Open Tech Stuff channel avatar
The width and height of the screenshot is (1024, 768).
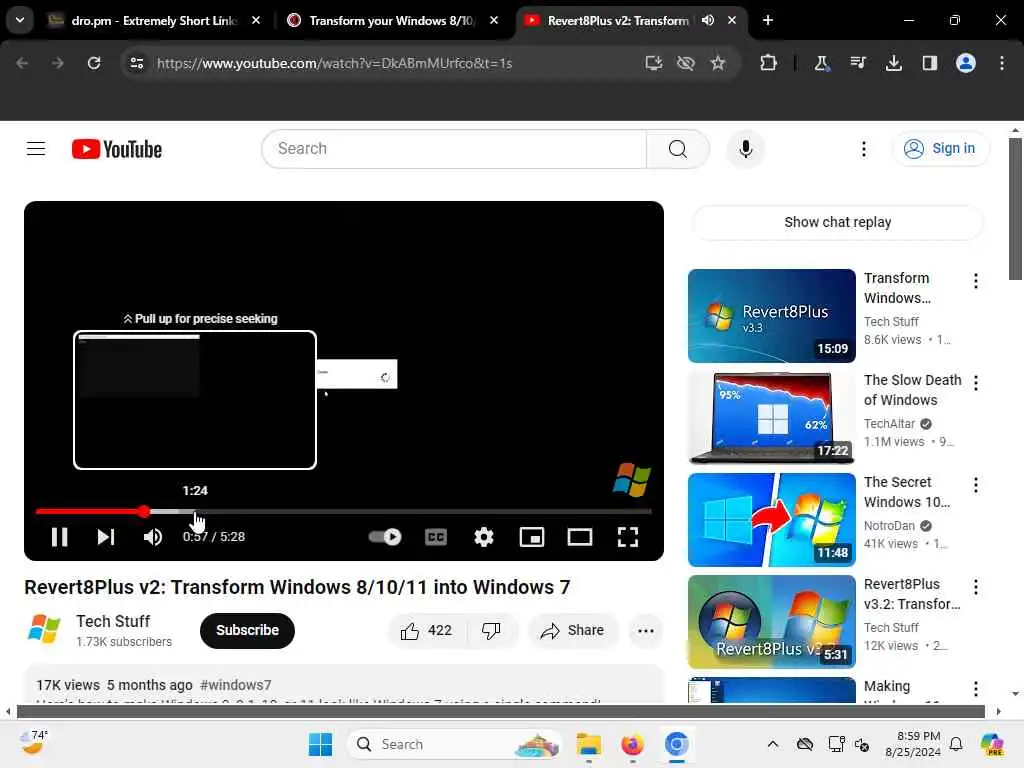[x=44, y=630]
